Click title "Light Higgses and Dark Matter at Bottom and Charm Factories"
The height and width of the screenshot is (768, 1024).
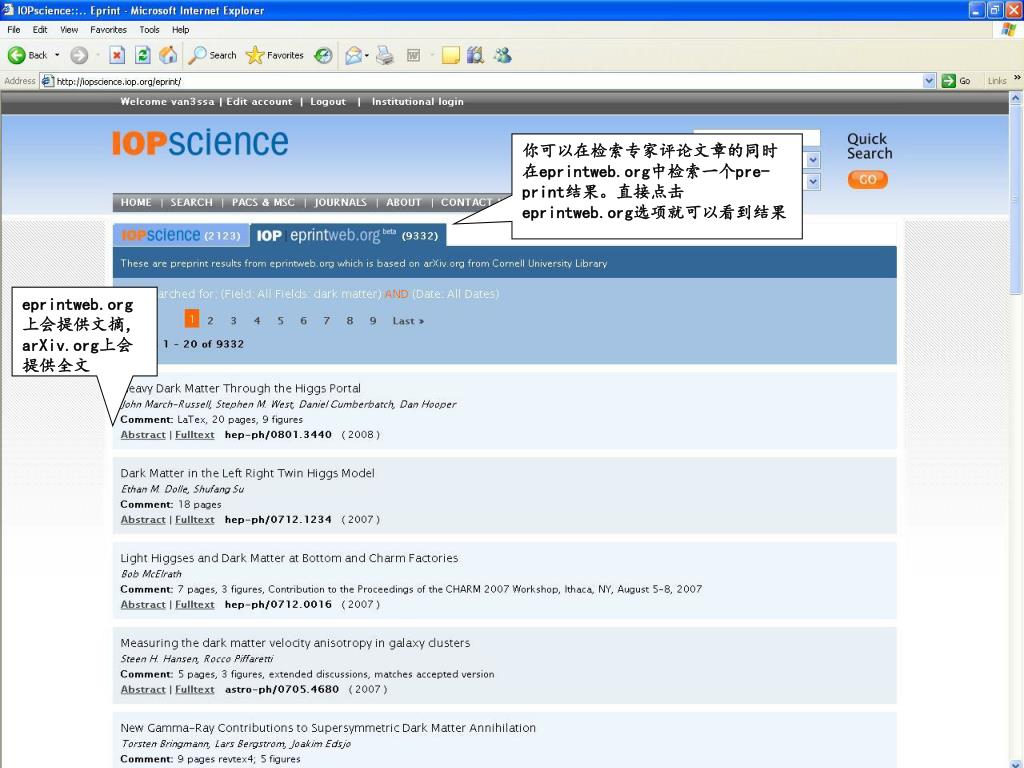[x=289, y=558]
